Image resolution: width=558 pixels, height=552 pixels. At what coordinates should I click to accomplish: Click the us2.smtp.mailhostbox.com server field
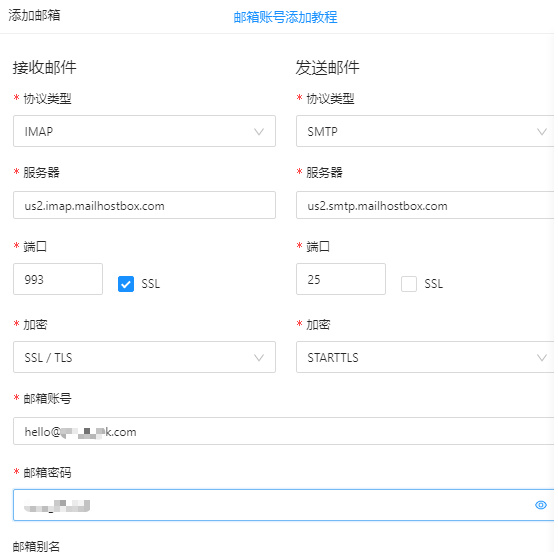coord(425,205)
